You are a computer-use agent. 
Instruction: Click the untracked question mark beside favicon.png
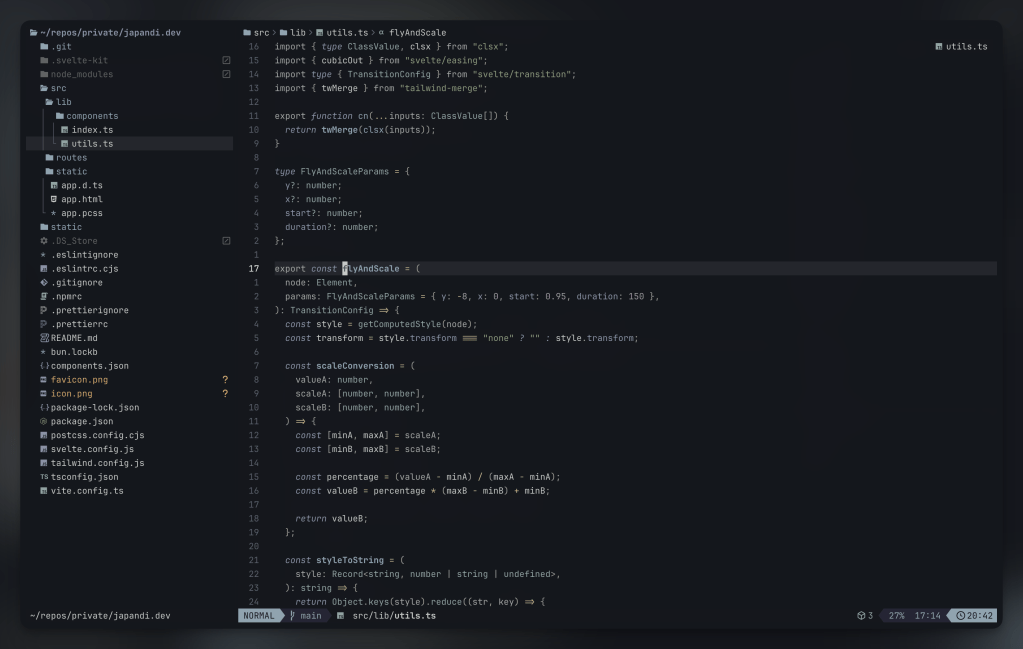click(x=225, y=380)
